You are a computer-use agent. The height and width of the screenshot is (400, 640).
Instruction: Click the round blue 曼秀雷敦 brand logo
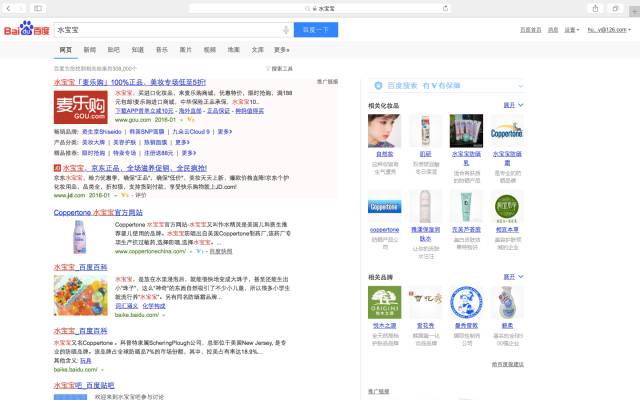pyautogui.click(x=466, y=302)
